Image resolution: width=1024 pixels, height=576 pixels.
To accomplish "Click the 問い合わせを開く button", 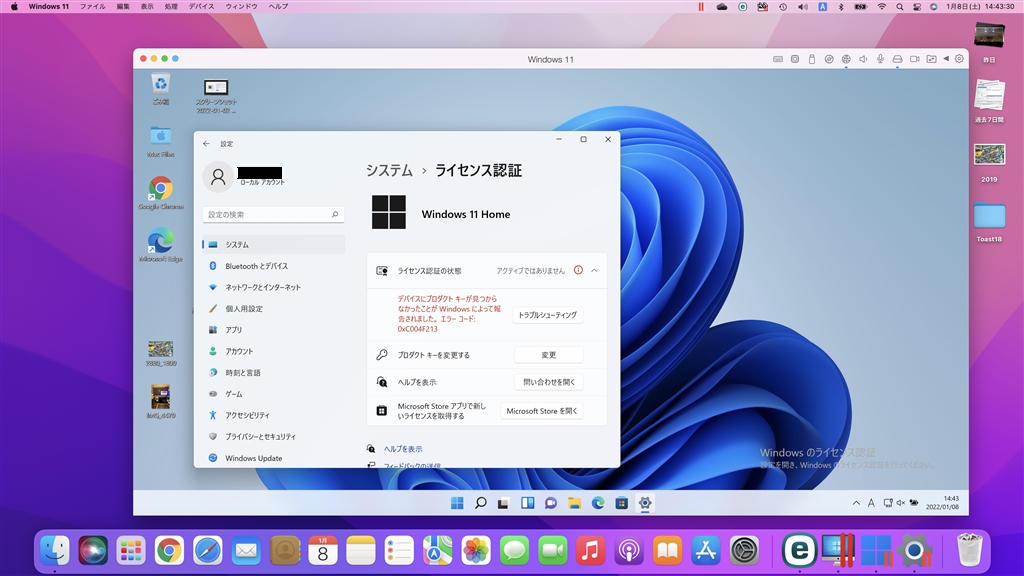I will pyautogui.click(x=549, y=382).
